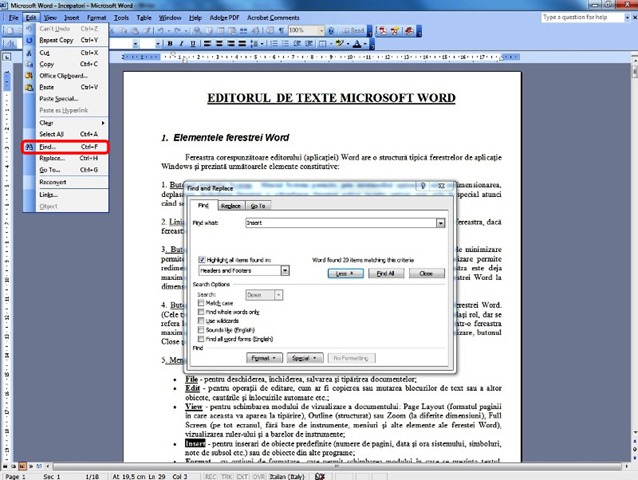
Task: Enable the Match case checkbox
Action: click(201, 303)
